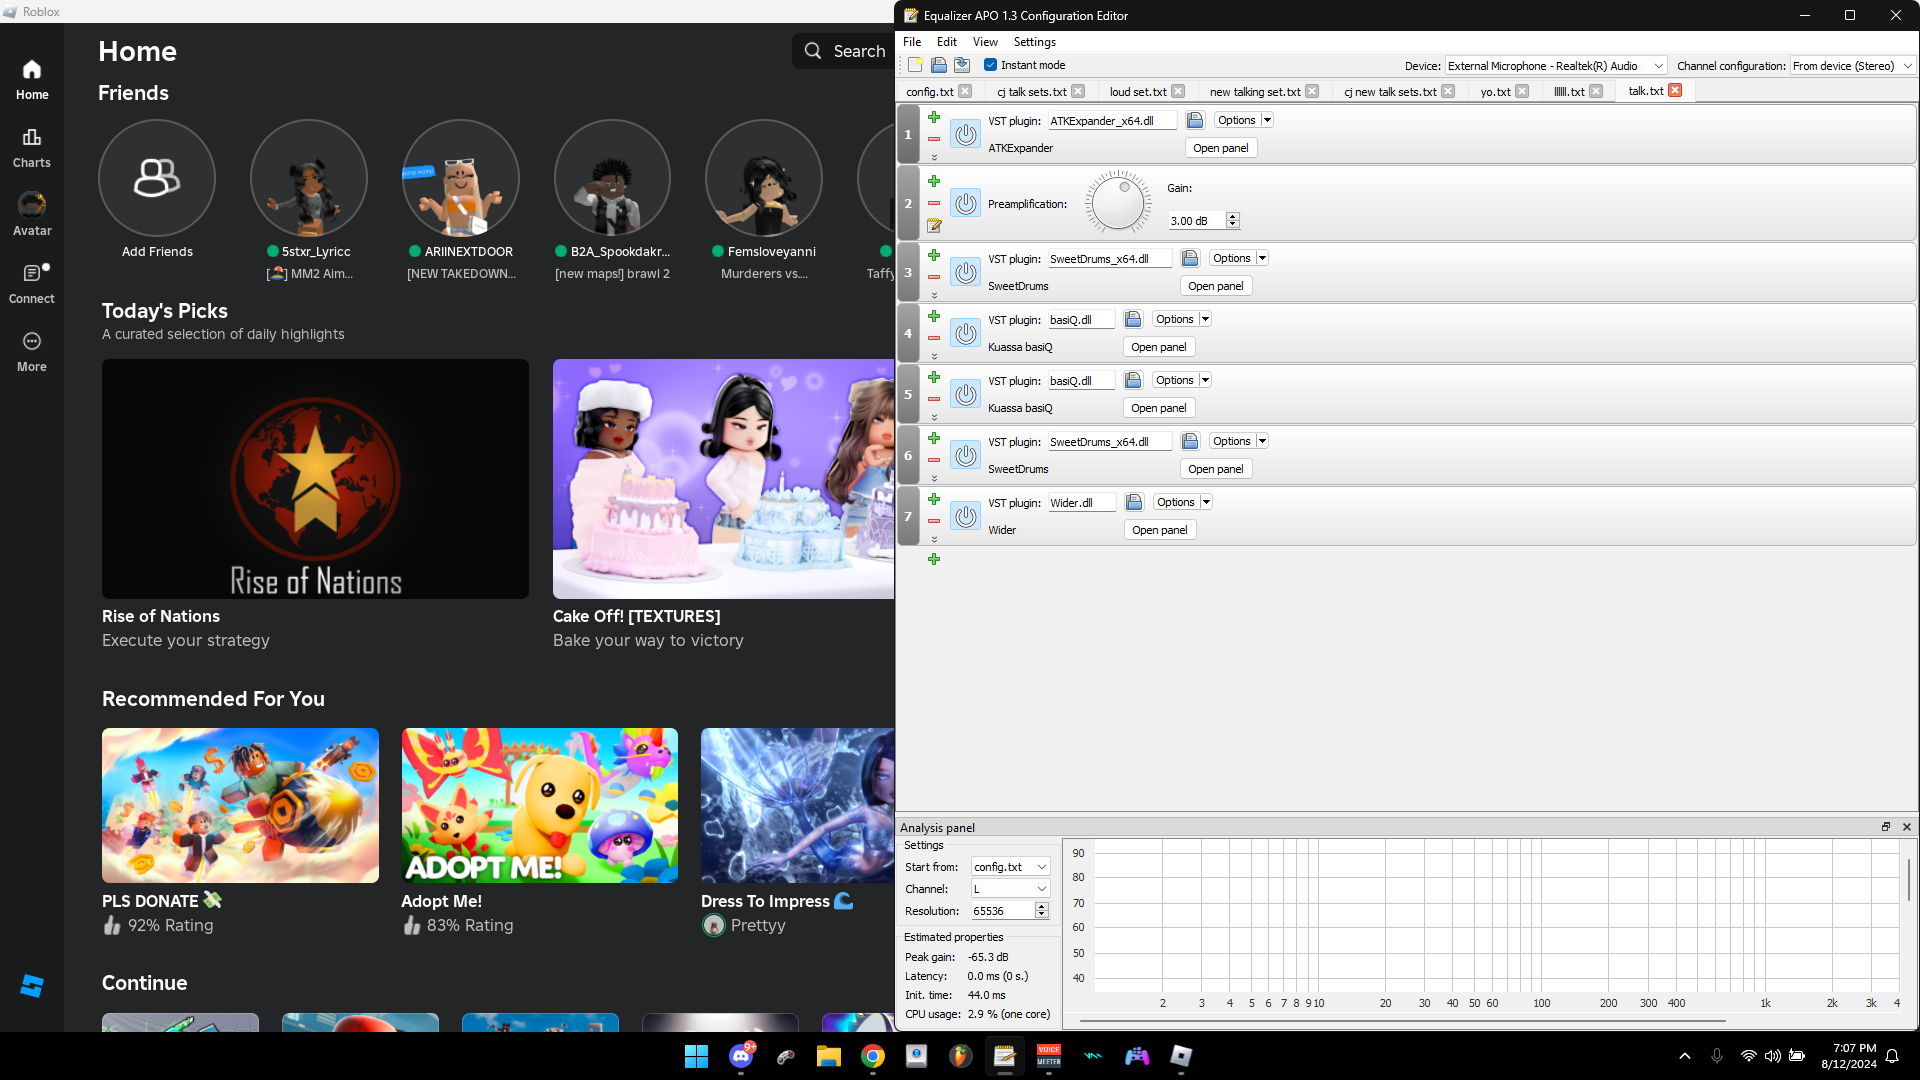This screenshot has width=1920, height=1080.
Task: Toggle power button for Wider plugin
Action: click(x=965, y=516)
